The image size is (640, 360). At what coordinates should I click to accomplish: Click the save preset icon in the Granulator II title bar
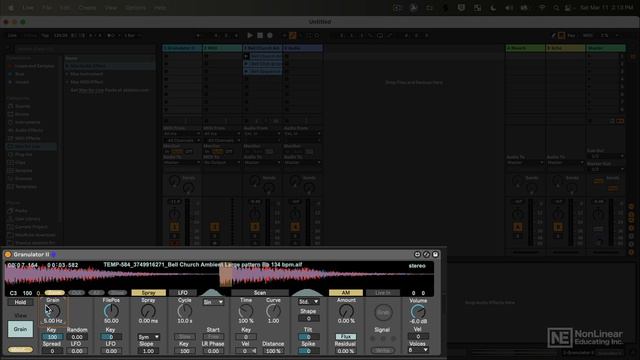click(x=436, y=254)
